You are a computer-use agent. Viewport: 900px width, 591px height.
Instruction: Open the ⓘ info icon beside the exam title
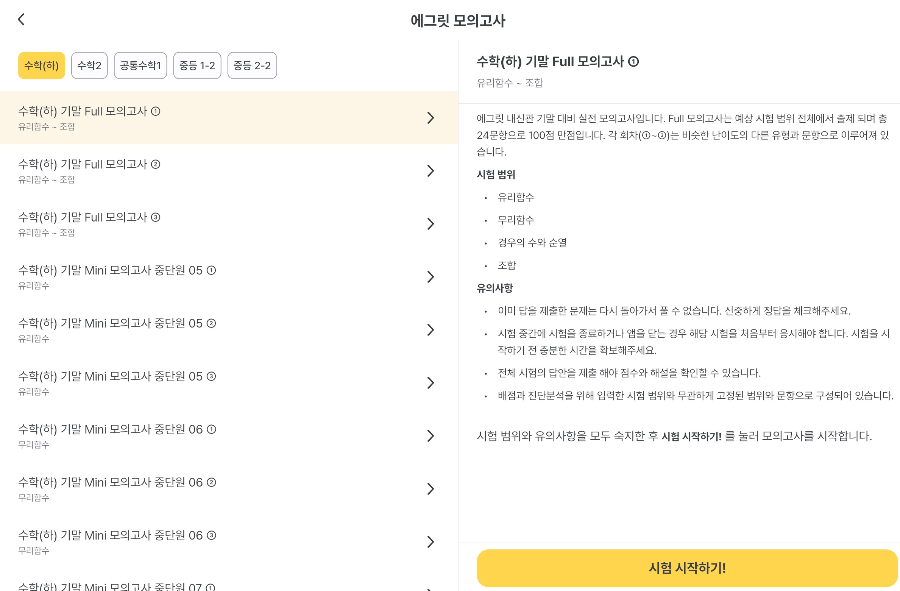coord(634,61)
